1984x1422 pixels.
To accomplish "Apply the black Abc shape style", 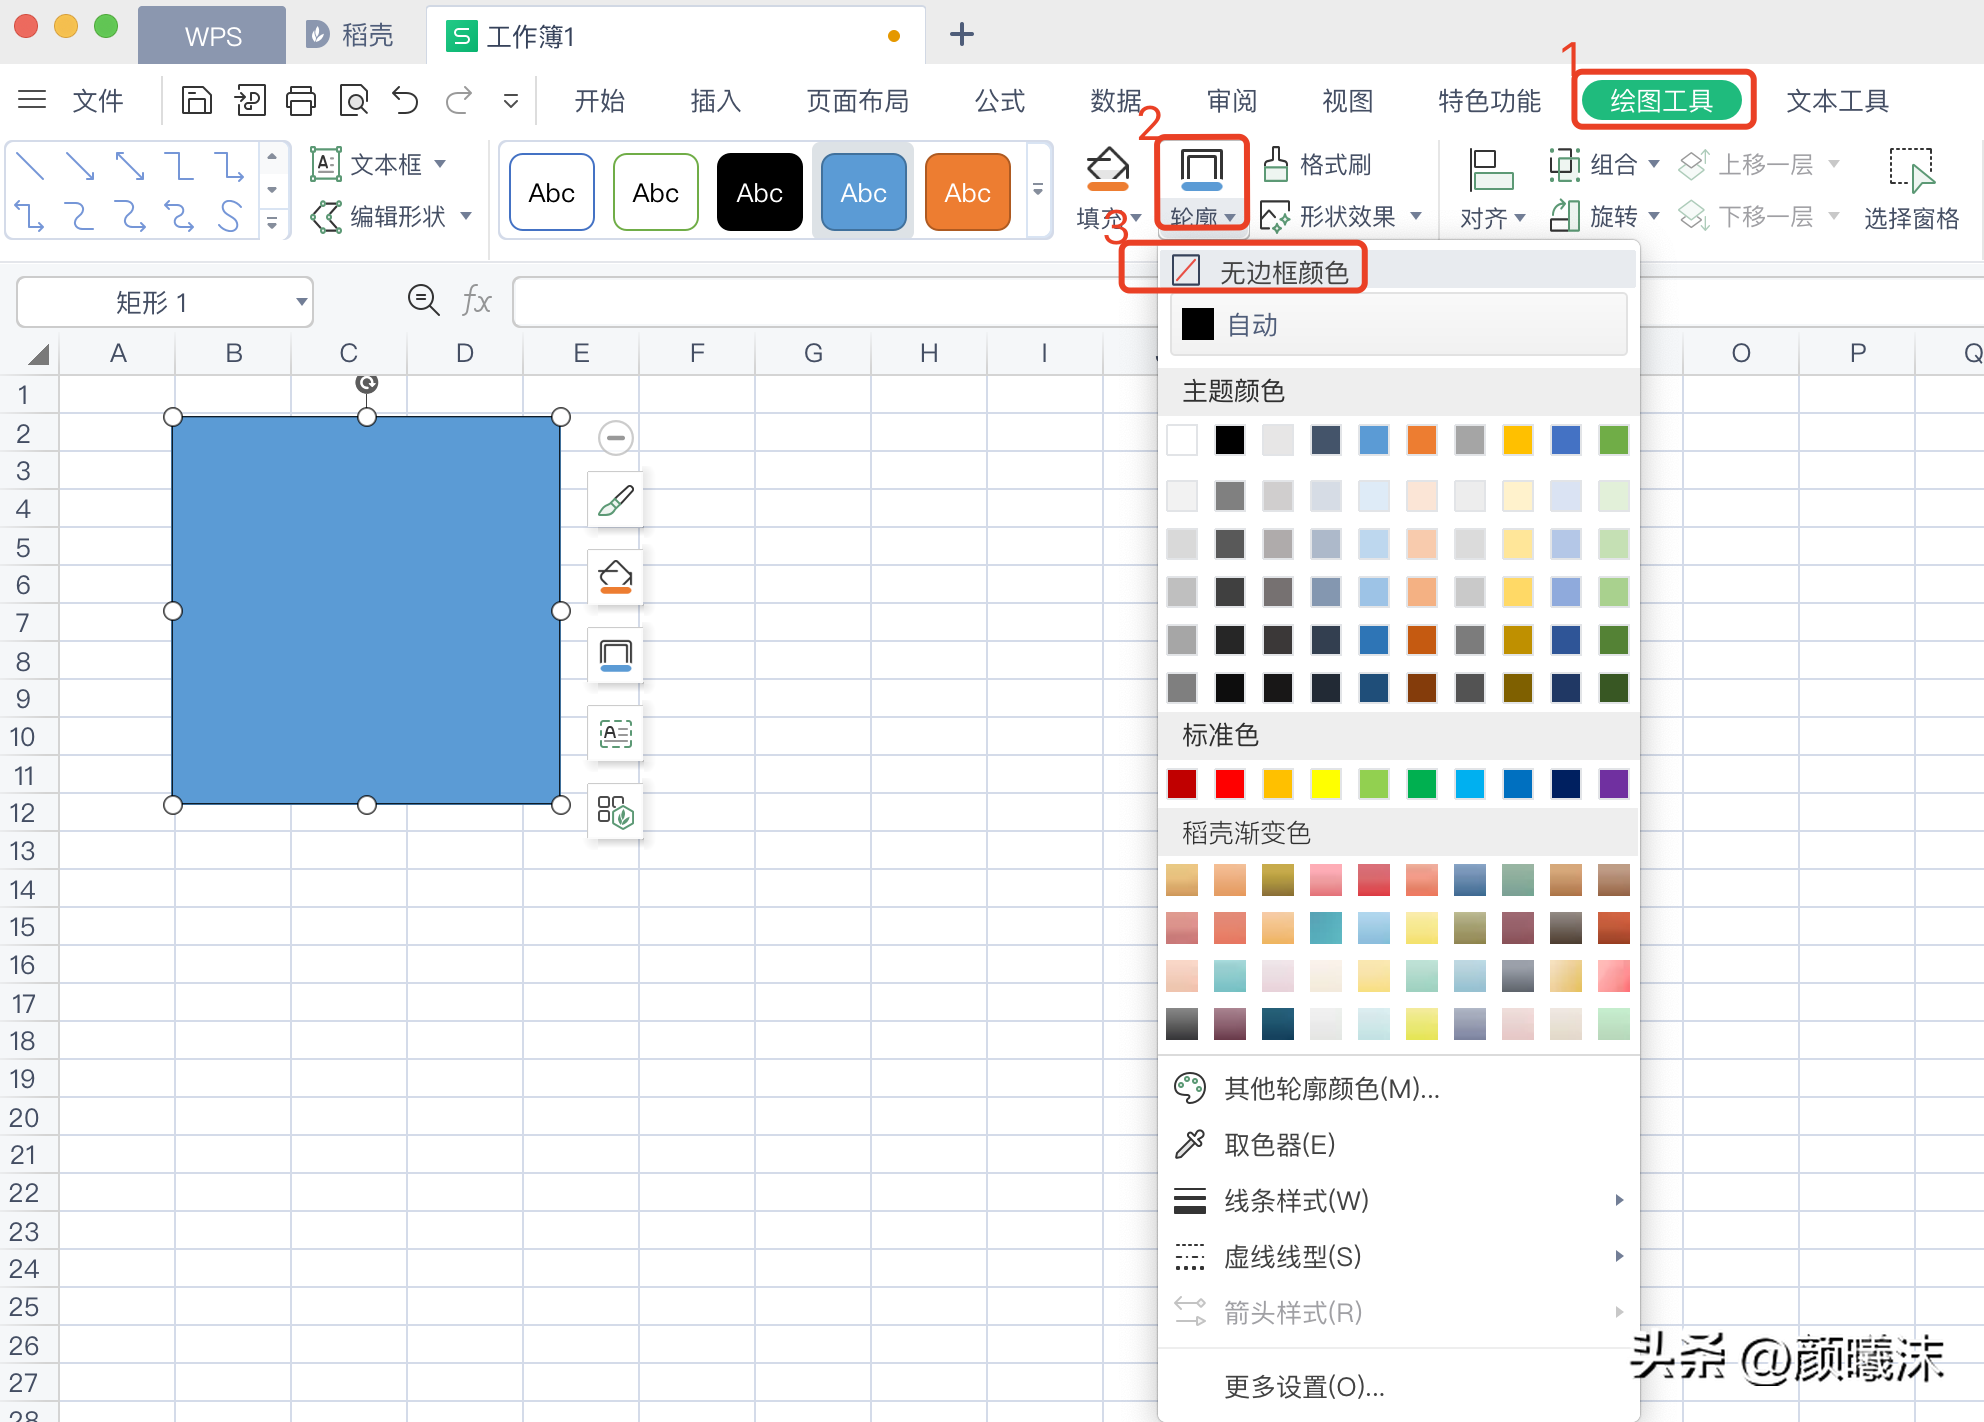I will [759, 192].
